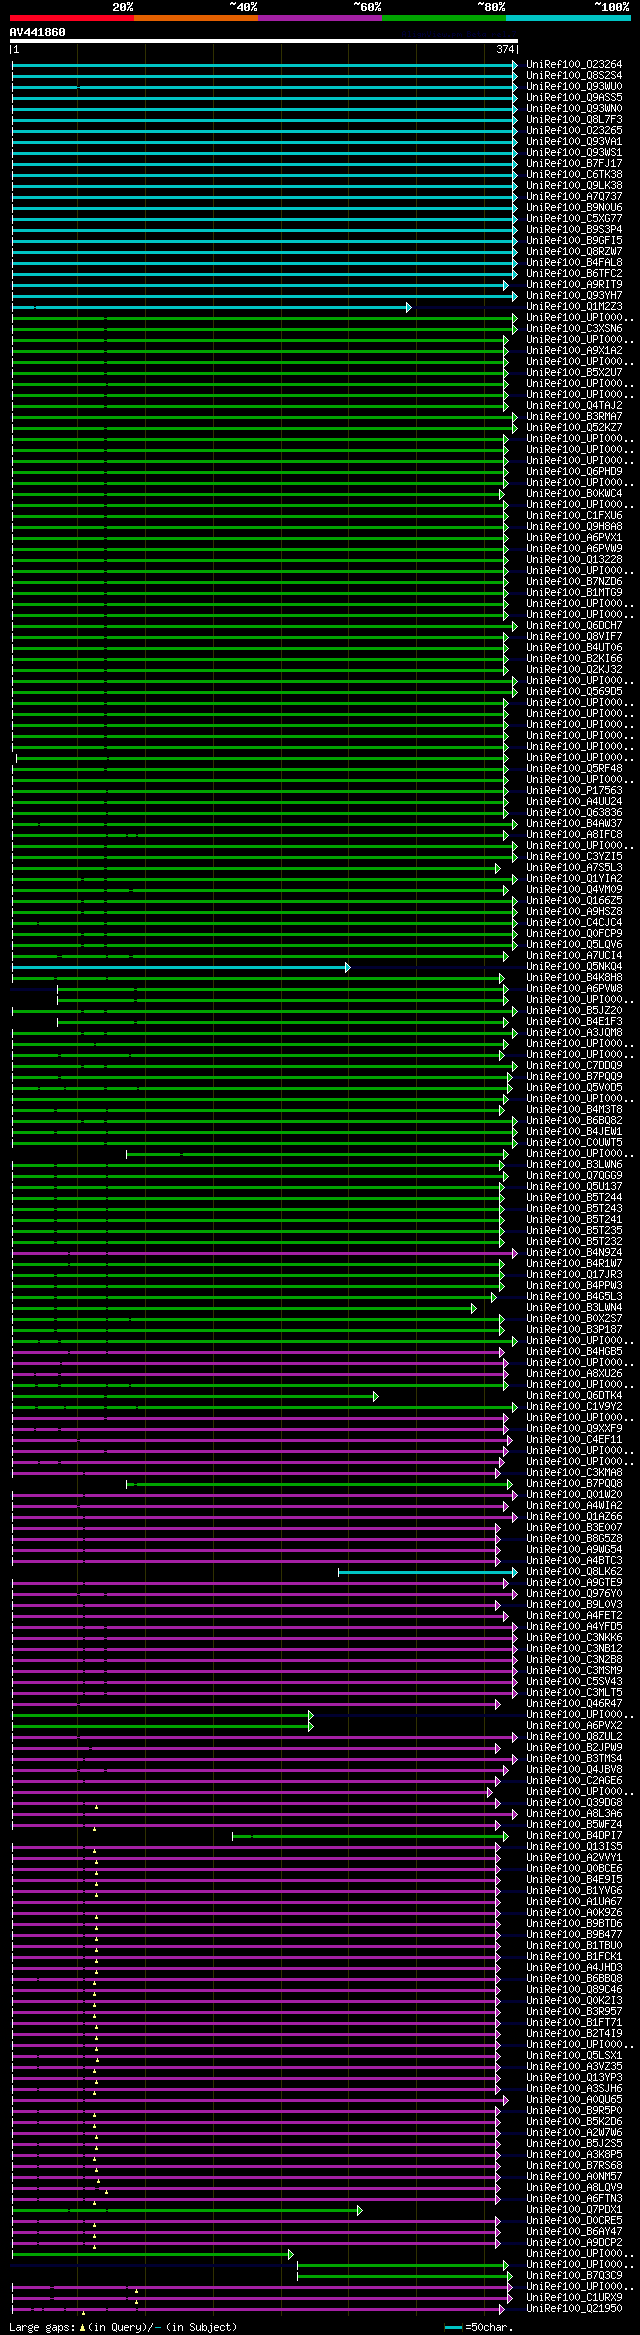The height and width of the screenshot is (2335, 640).
Task: Select UniRef100_A0QU65 label
Action: pyautogui.click(x=574, y=2099)
